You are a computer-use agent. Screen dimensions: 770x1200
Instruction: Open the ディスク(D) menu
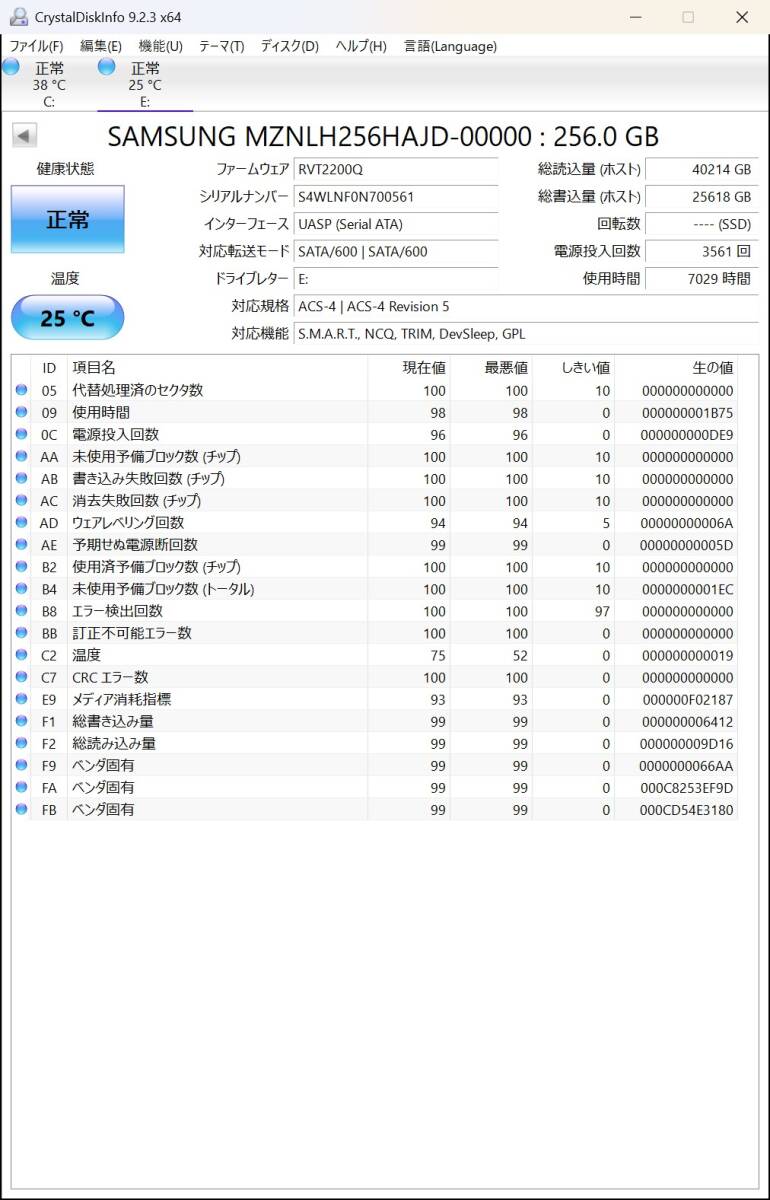tap(290, 46)
